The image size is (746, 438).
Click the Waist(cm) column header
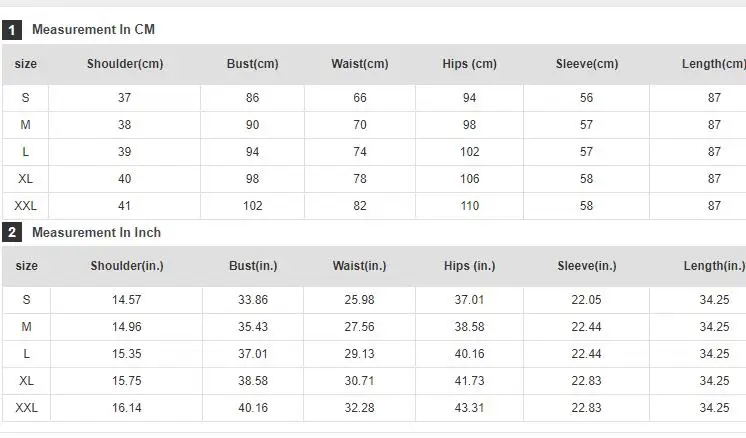(x=360, y=64)
